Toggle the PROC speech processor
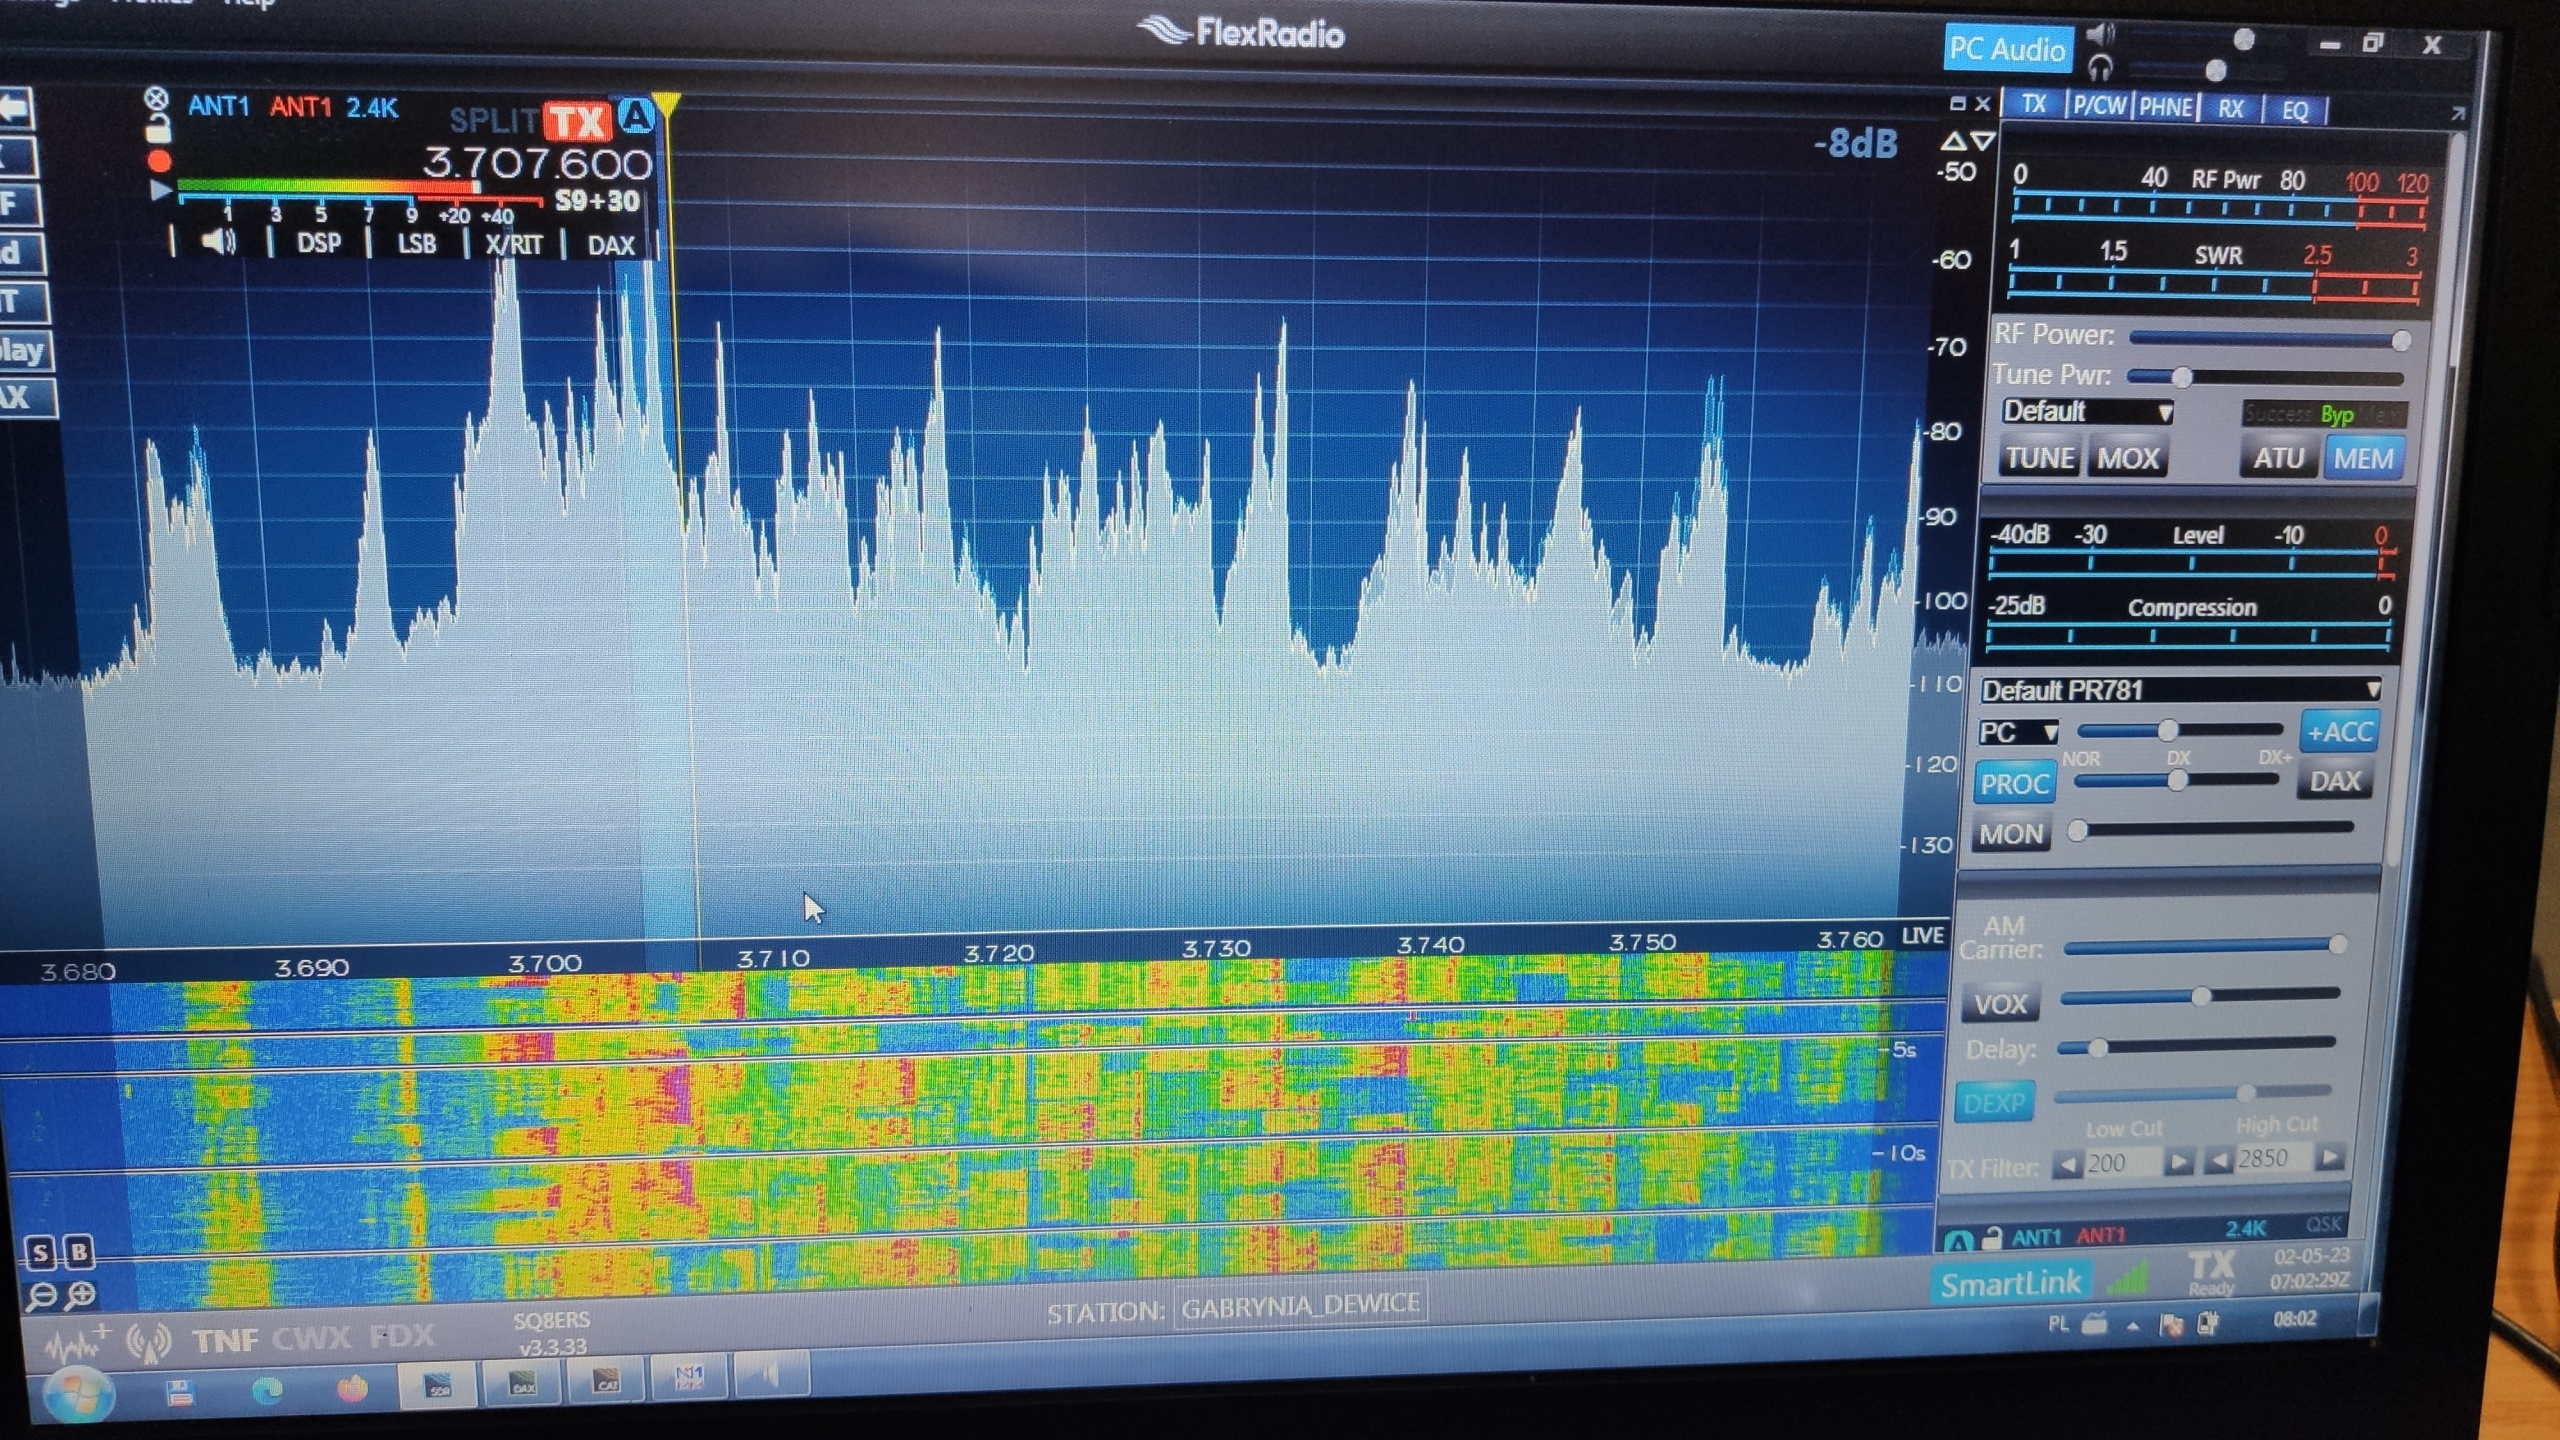This screenshot has width=2560, height=1440. (x=2014, y=784)
